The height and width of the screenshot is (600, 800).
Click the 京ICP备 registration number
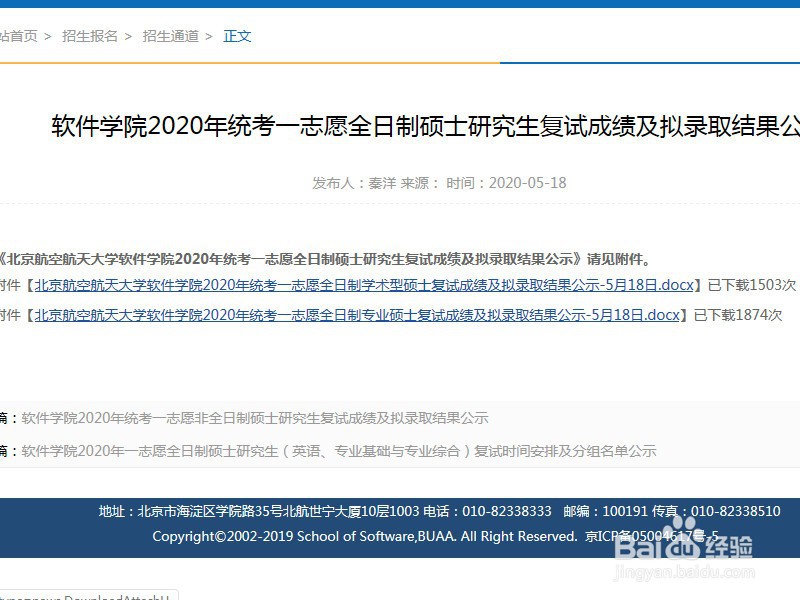coord(652,536)
